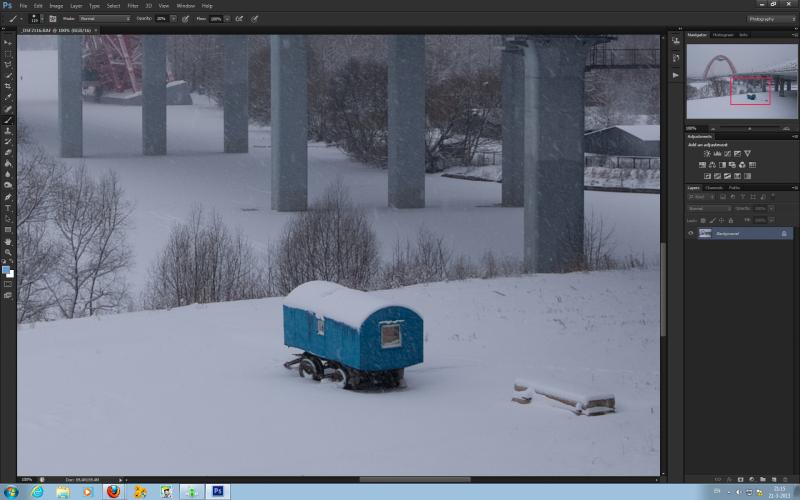Toggle pressure for opacity button
The height and width of the screenshot is (500, 800).
click(x=186, y=19)
